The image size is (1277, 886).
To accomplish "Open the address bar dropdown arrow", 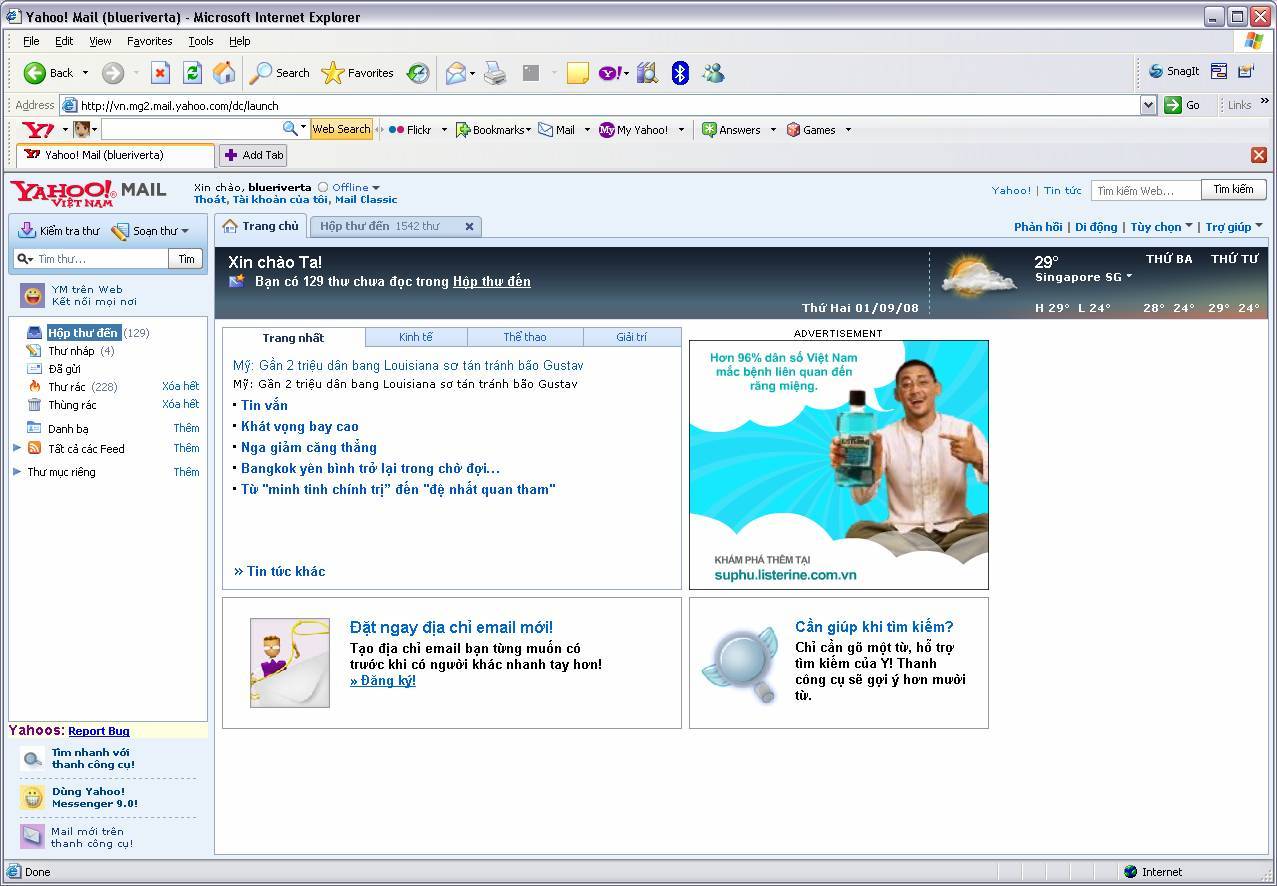I will (x=1148, y=105).
